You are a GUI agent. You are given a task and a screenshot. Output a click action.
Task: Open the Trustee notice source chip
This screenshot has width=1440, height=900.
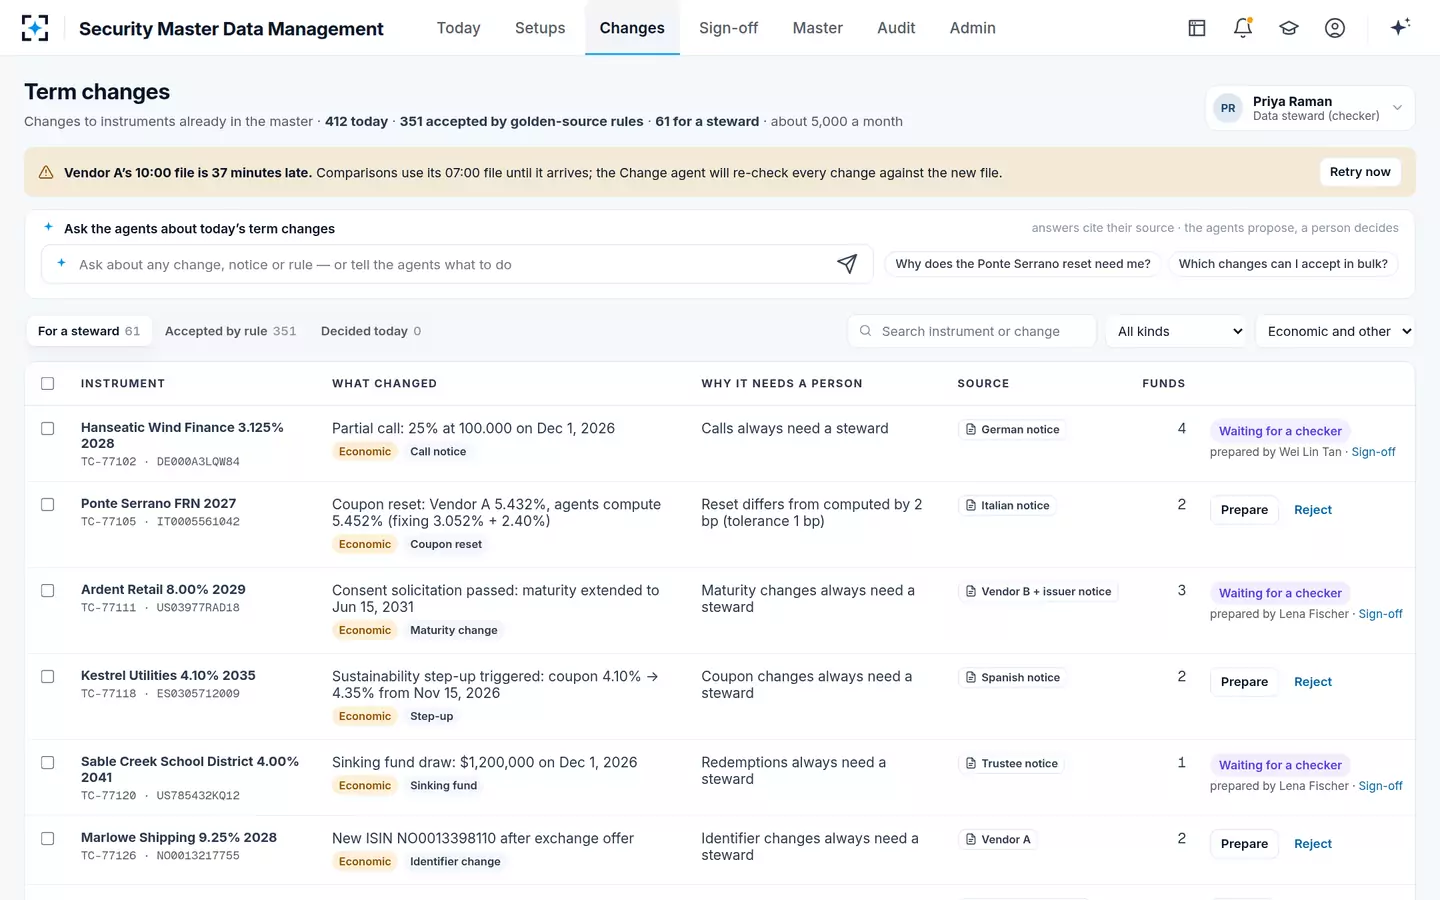pyautogui.click(x=1011, y=763)
